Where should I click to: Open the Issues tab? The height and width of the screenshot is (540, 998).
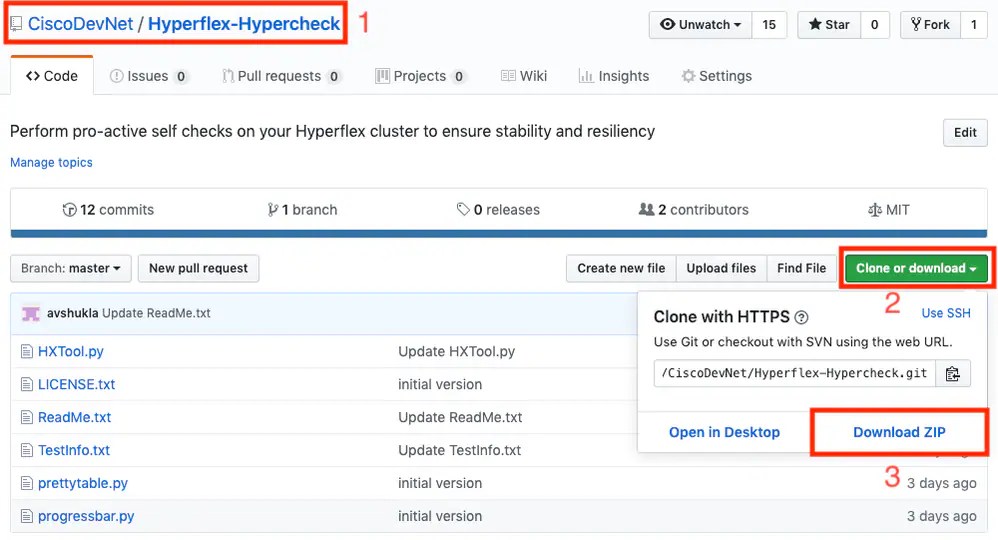click(x=149, y=76)
